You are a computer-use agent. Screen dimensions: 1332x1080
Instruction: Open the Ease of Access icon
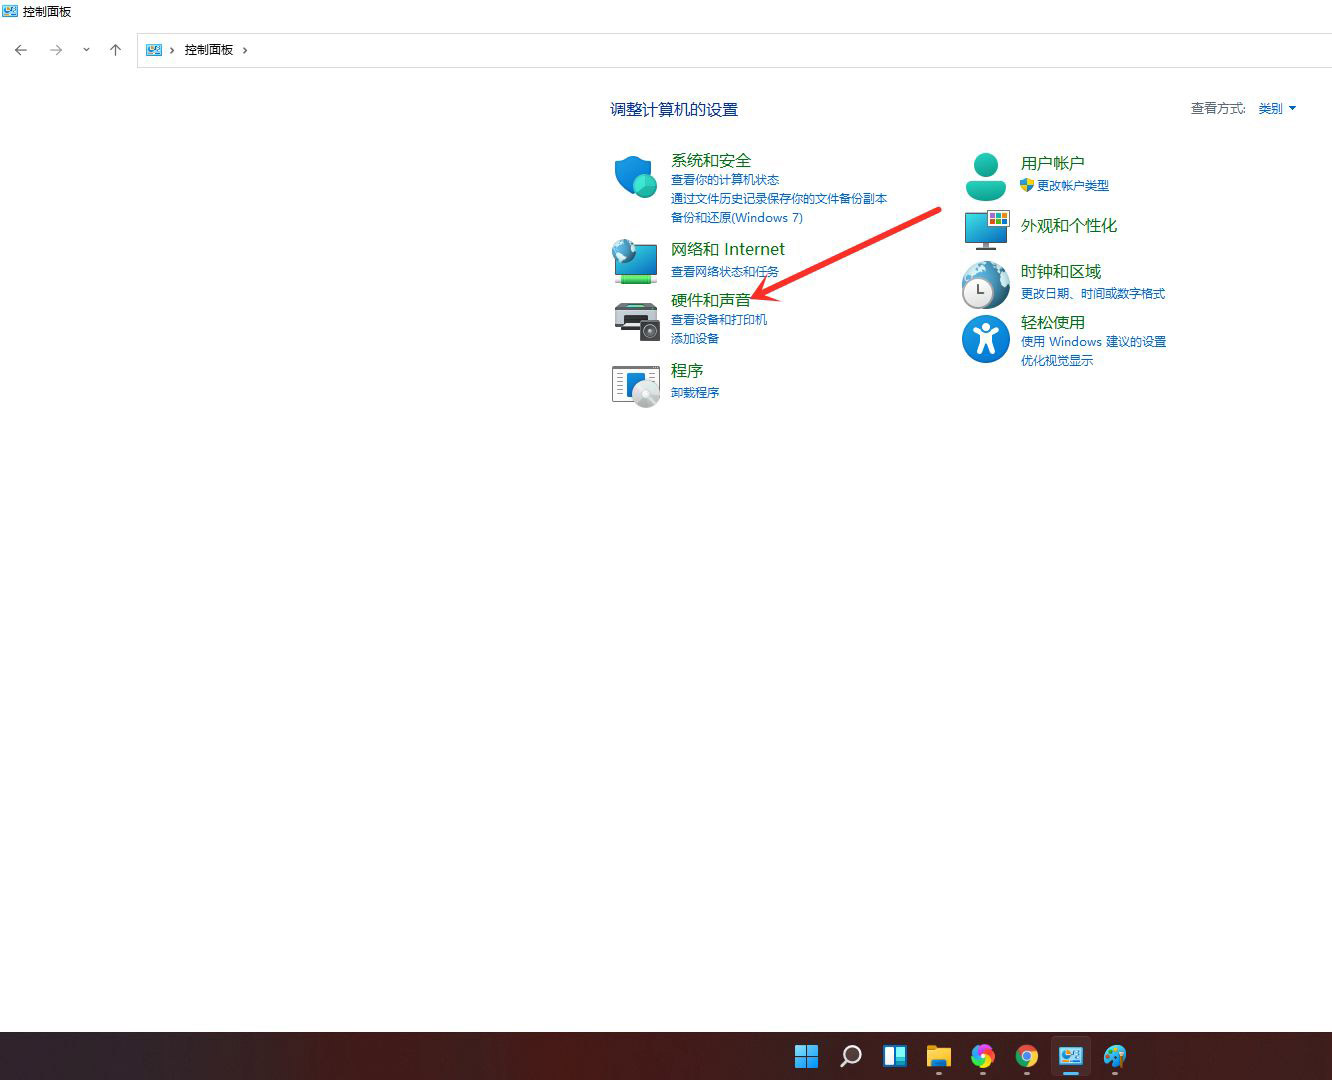[x=986, y=339]
